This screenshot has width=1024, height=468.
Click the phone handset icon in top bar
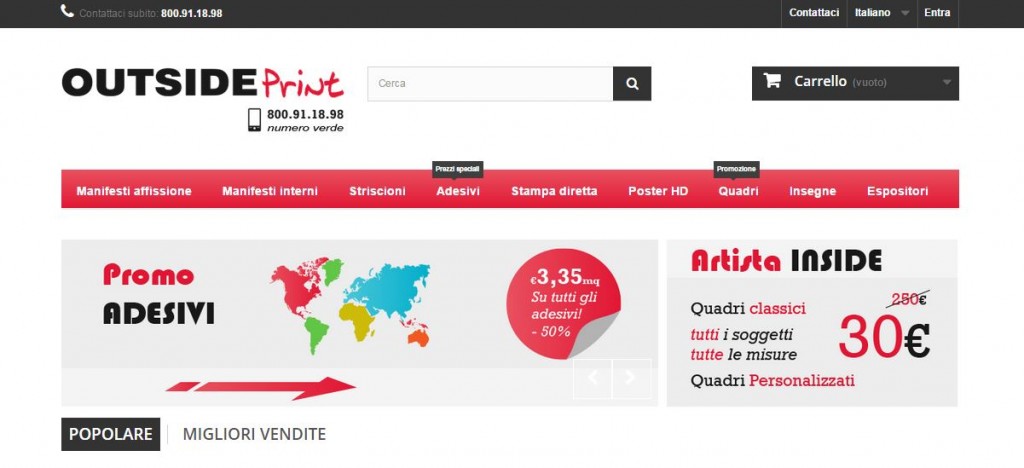click(67, 12)
